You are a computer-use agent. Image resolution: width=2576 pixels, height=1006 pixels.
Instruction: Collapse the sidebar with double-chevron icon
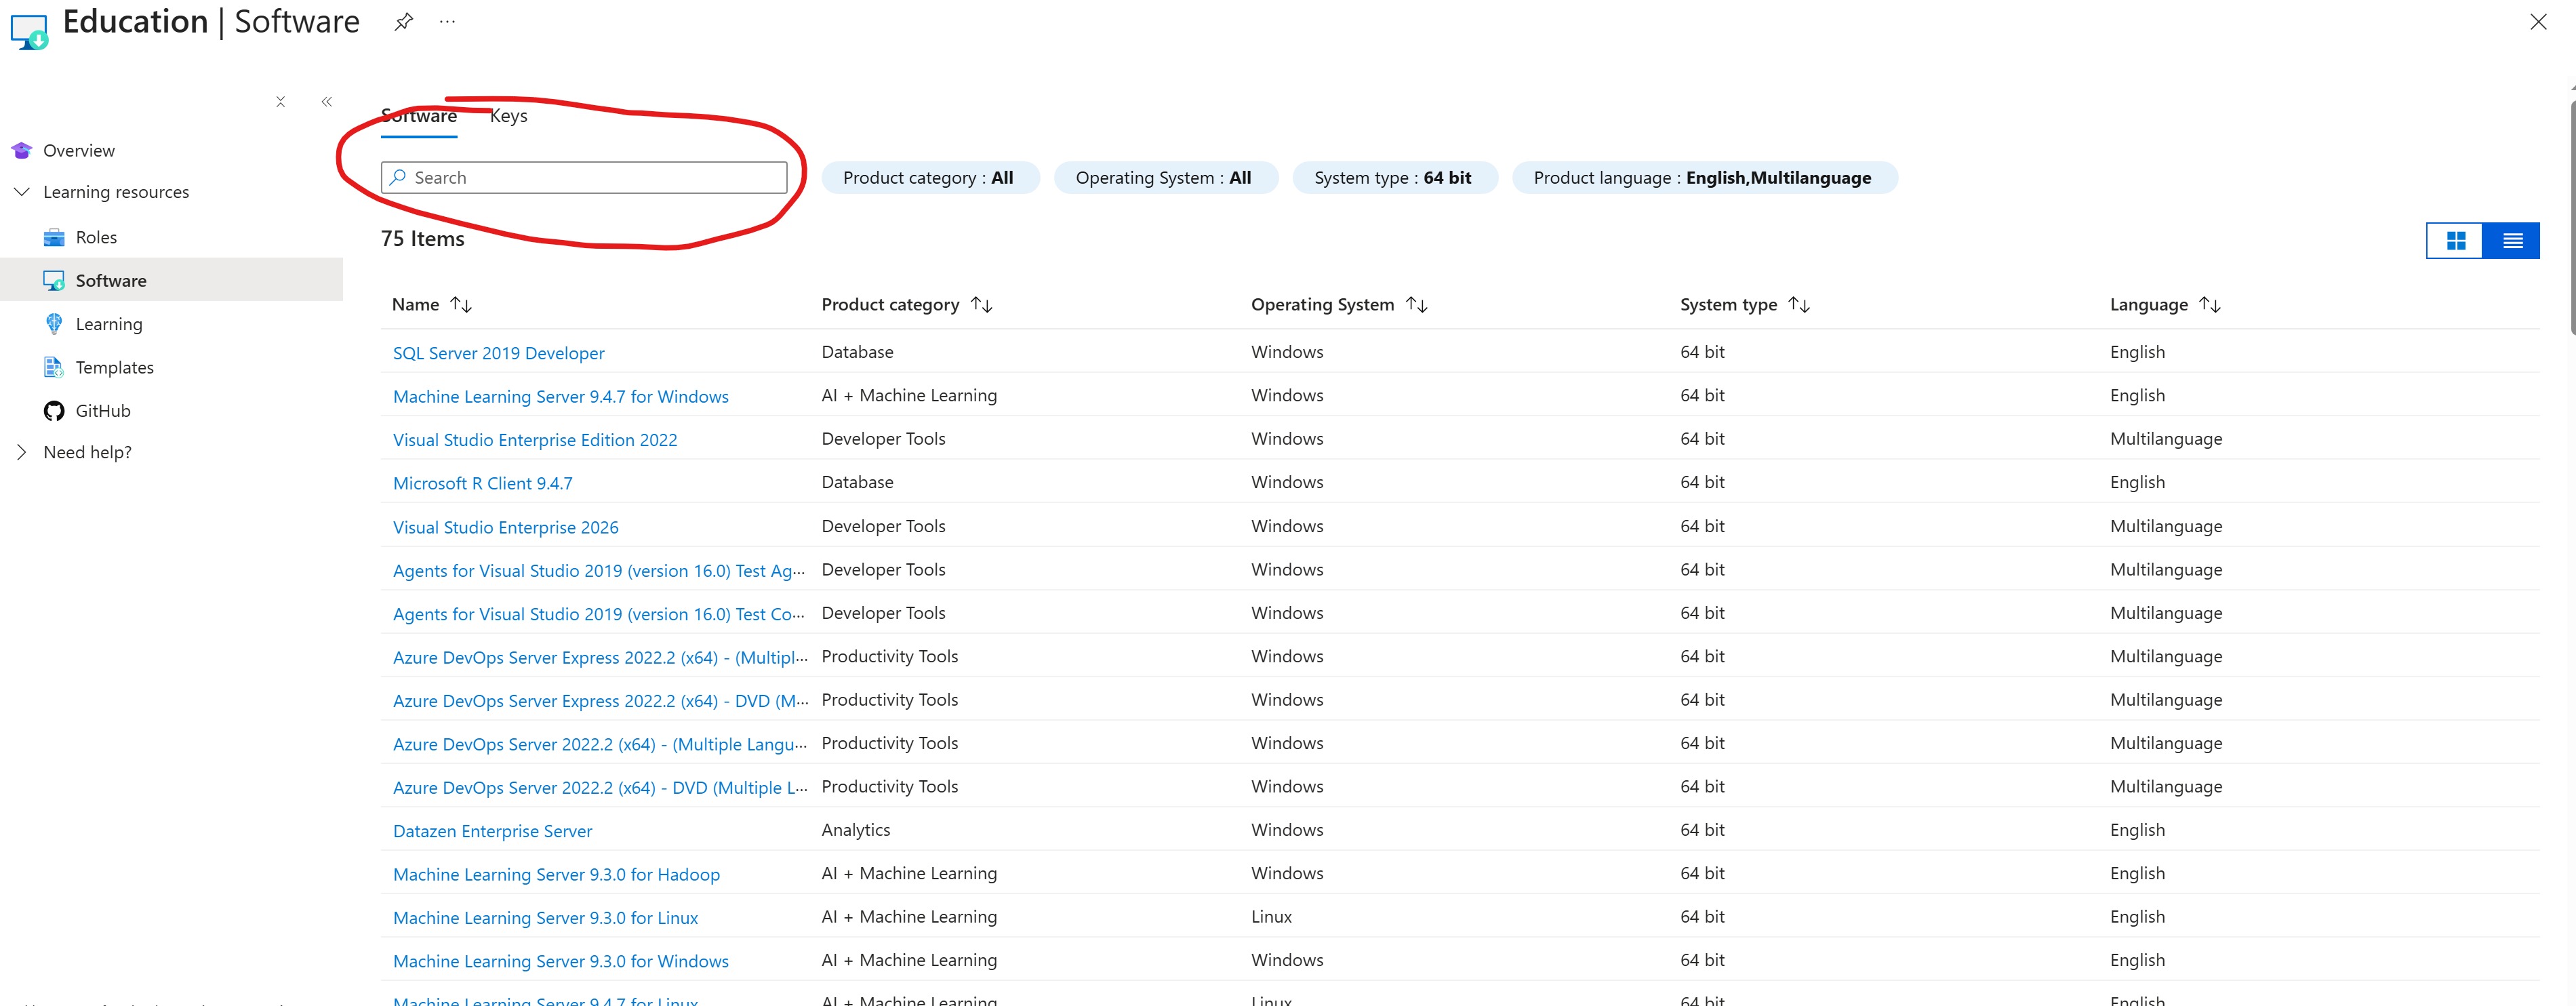(327, 102)
